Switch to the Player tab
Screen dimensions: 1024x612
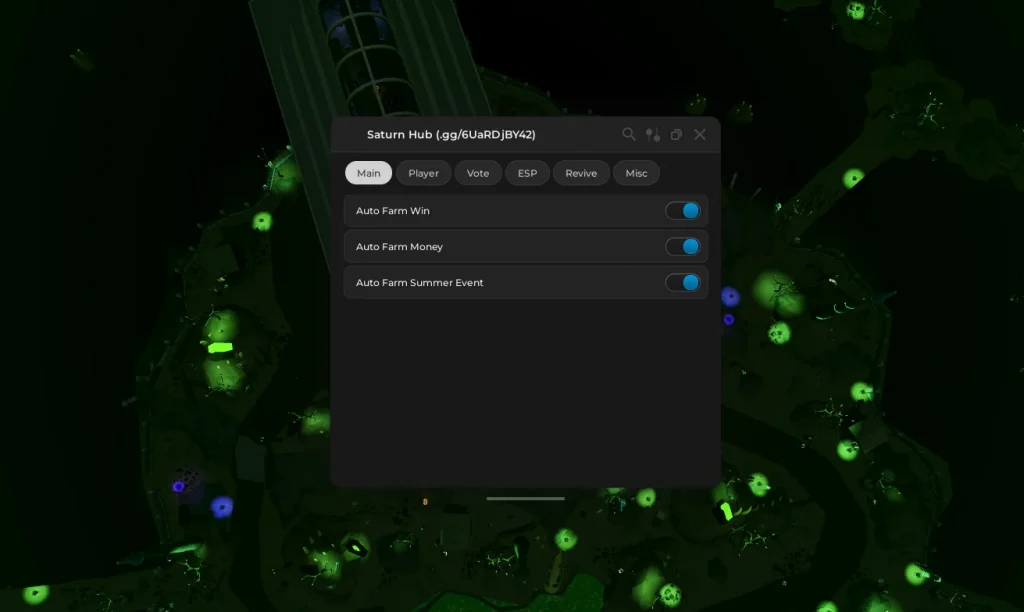click(x=423, y=173)
